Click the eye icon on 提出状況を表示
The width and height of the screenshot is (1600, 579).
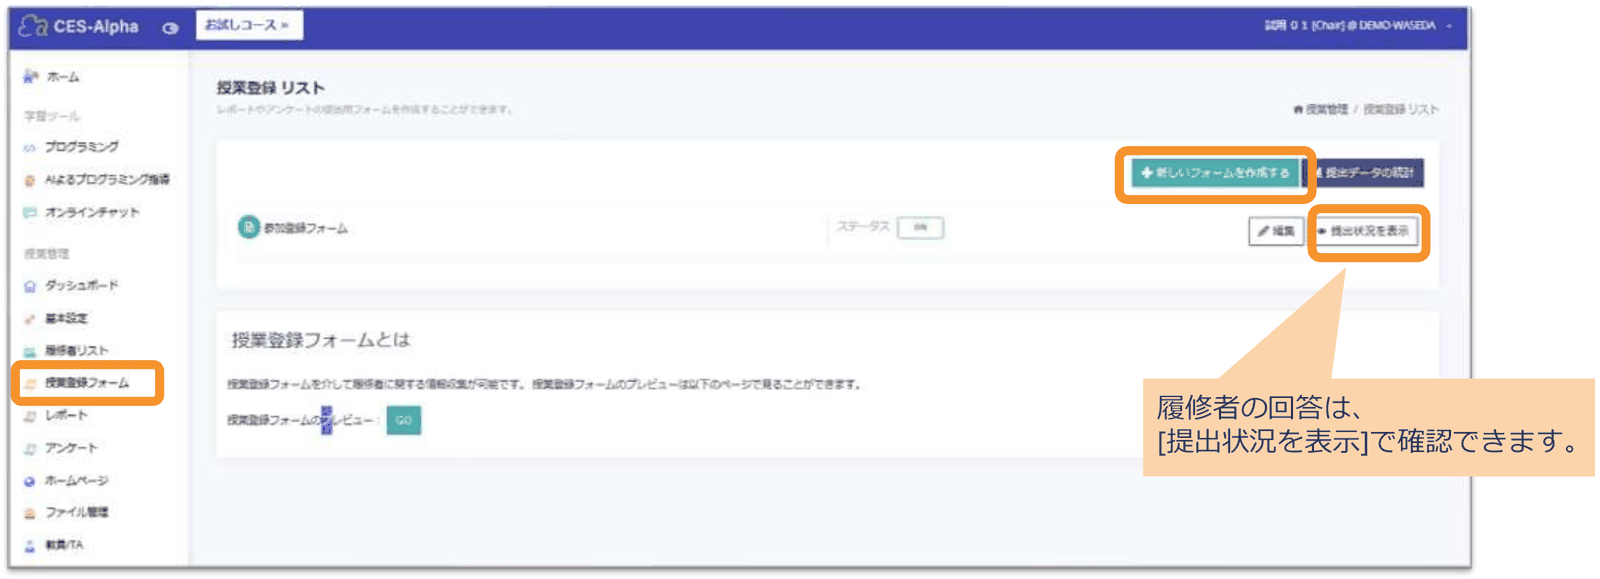[1322, 231]
